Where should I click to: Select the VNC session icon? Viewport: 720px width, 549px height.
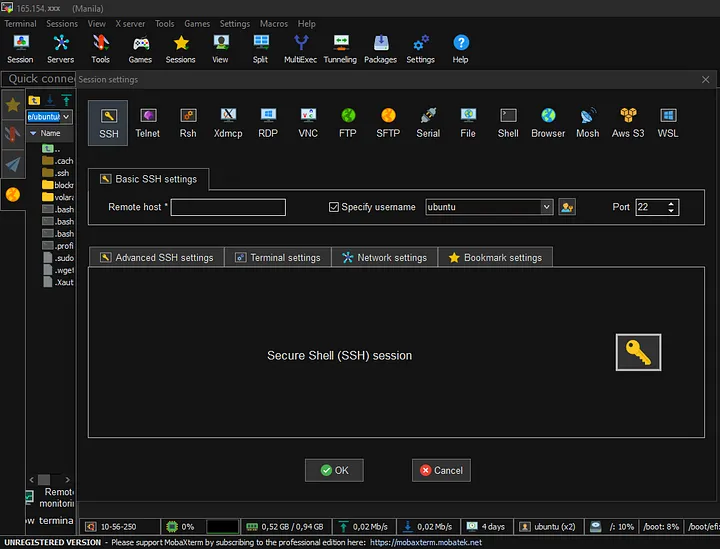pos(308,122)
